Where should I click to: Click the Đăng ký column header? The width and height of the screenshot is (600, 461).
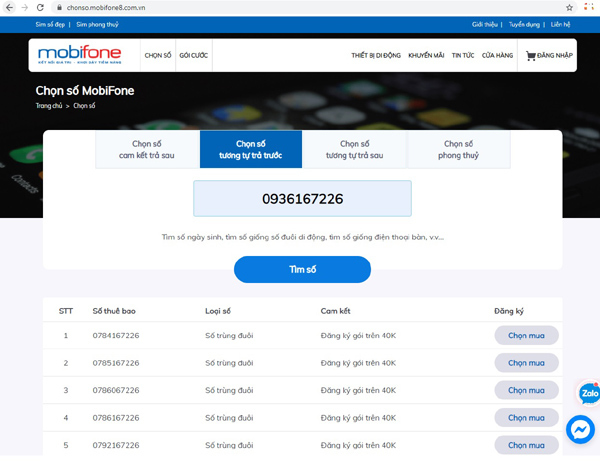[509, 311]
